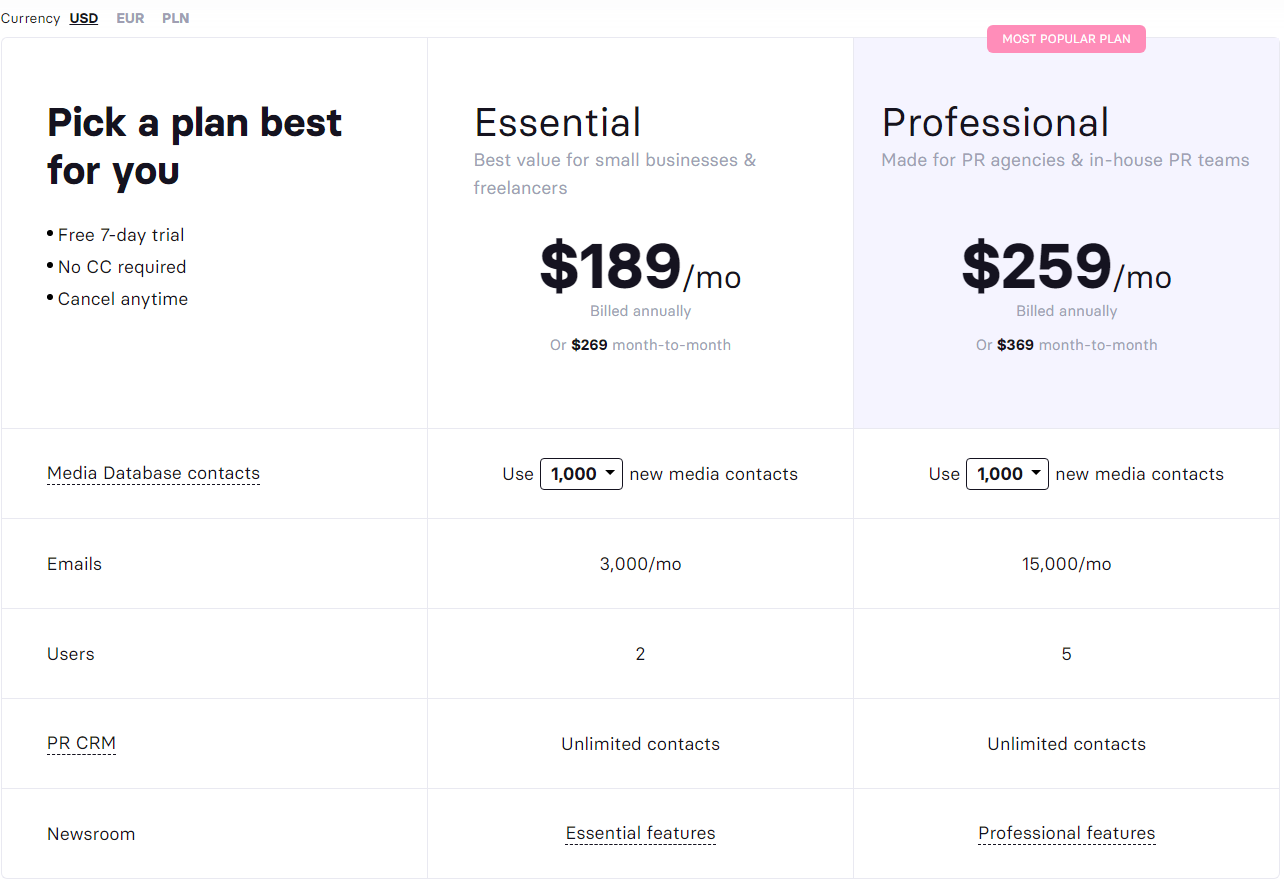This screenshot has width=1284, height=880.
Task: Click the Professional $369 month-to-month text
Action: 1066,345
